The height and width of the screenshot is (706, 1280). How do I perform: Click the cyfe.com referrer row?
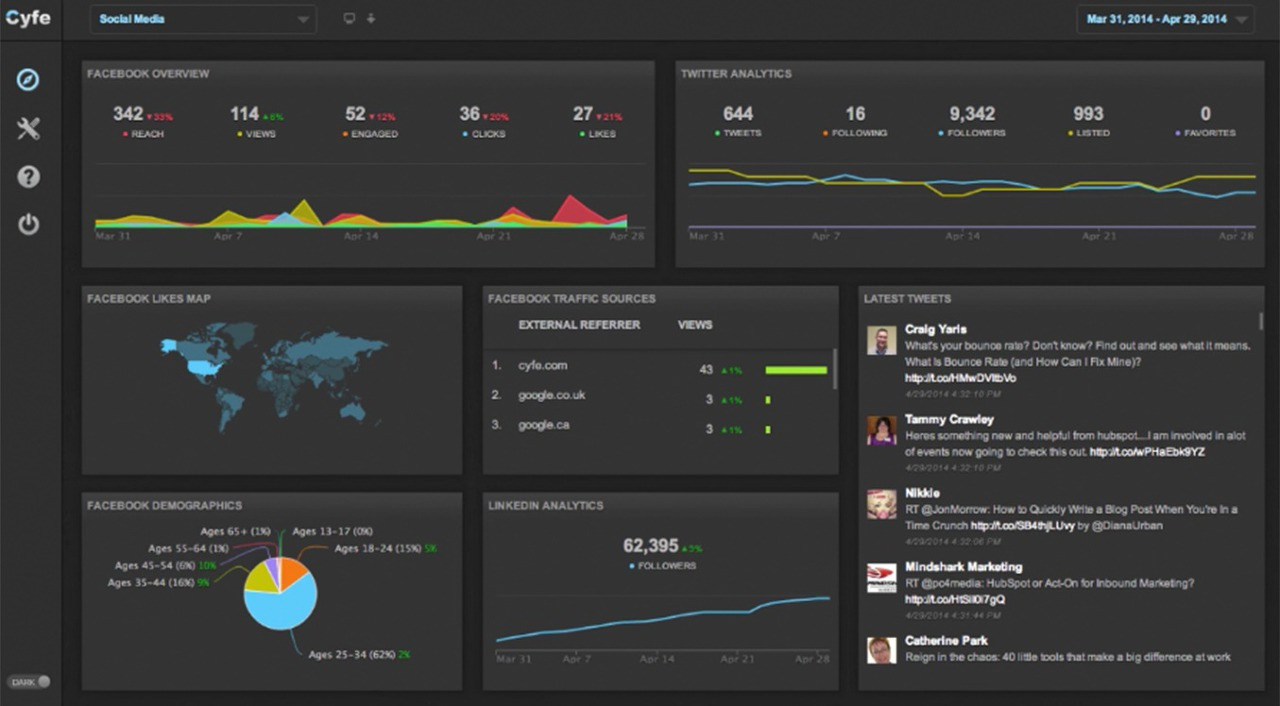pyautogui.click(x=660, y=369)
